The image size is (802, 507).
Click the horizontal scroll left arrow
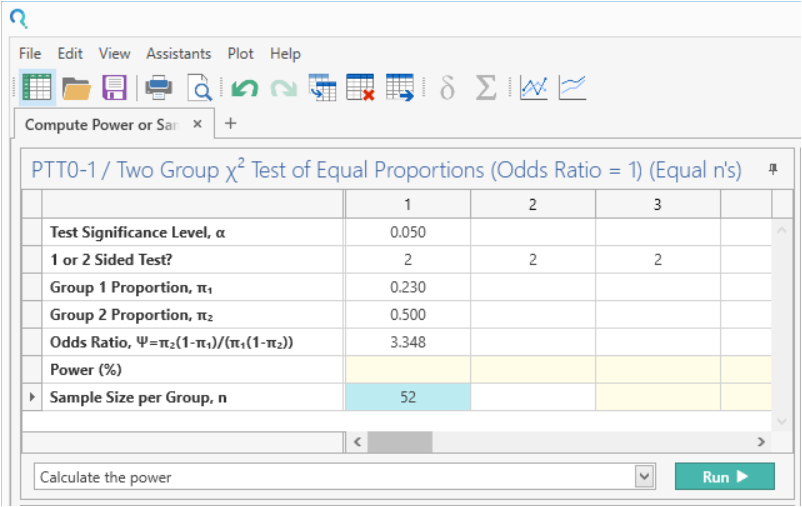(358, 442)
